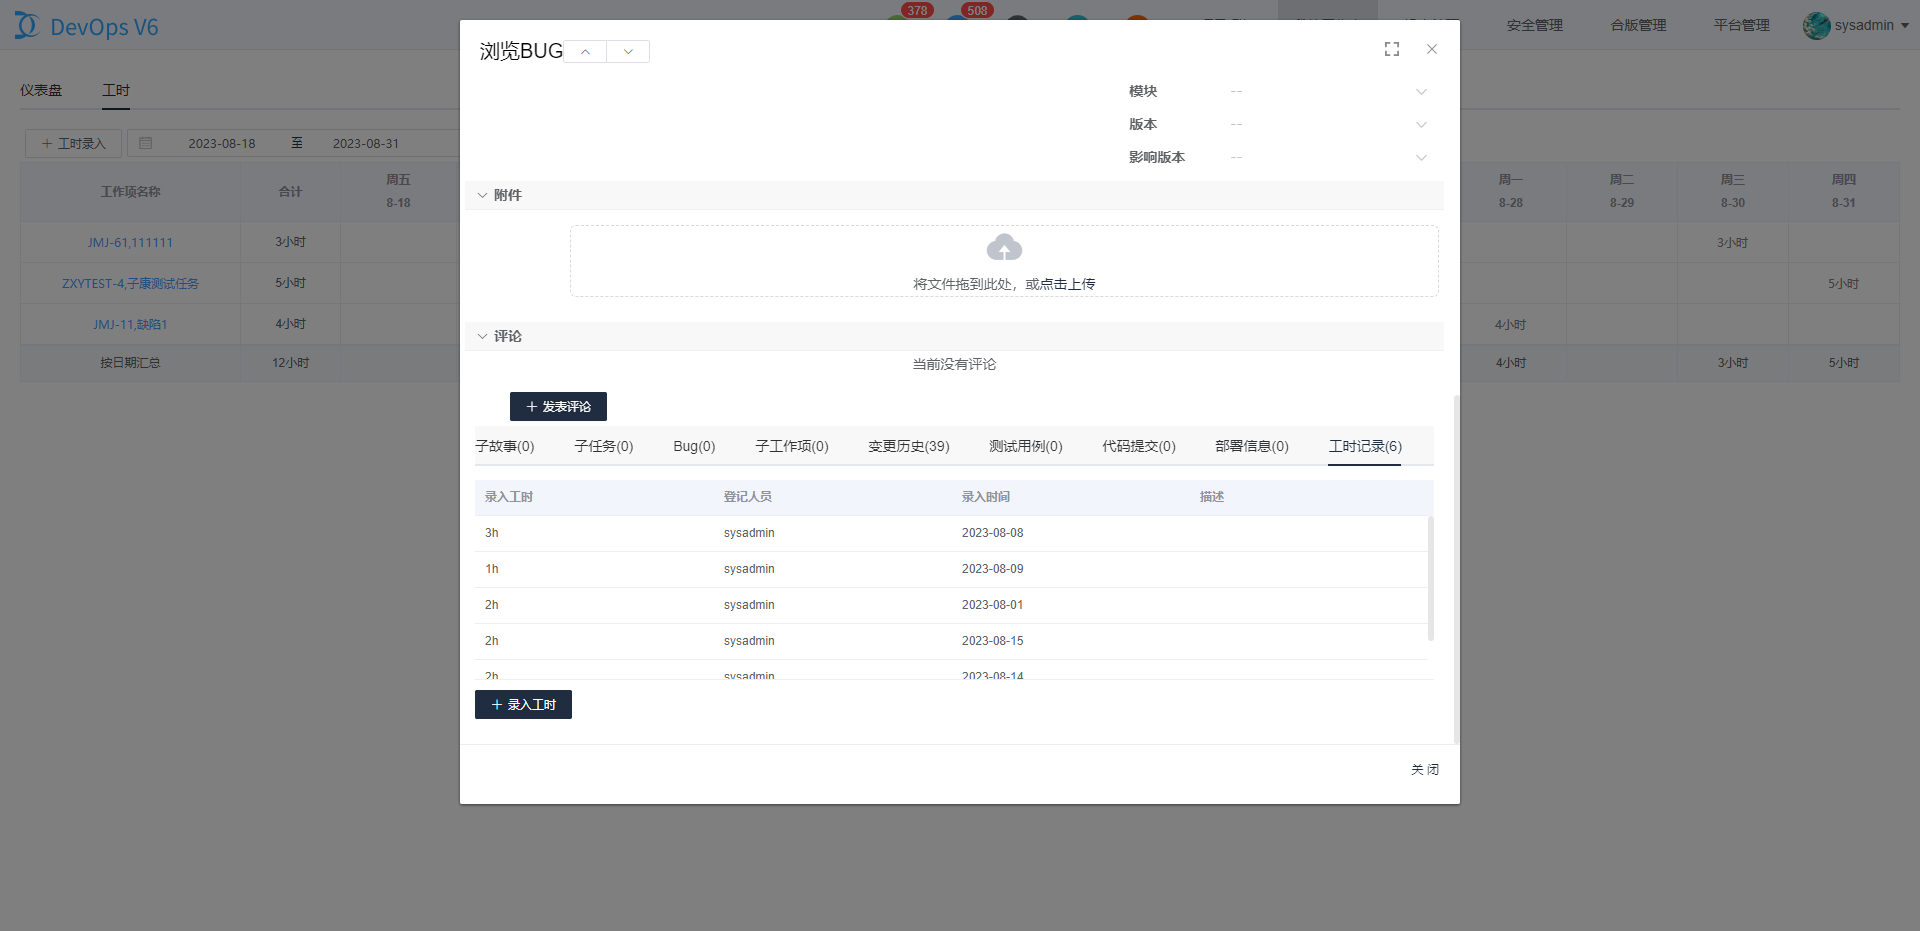Open the 模块 dropdown

pos(1421,92)
